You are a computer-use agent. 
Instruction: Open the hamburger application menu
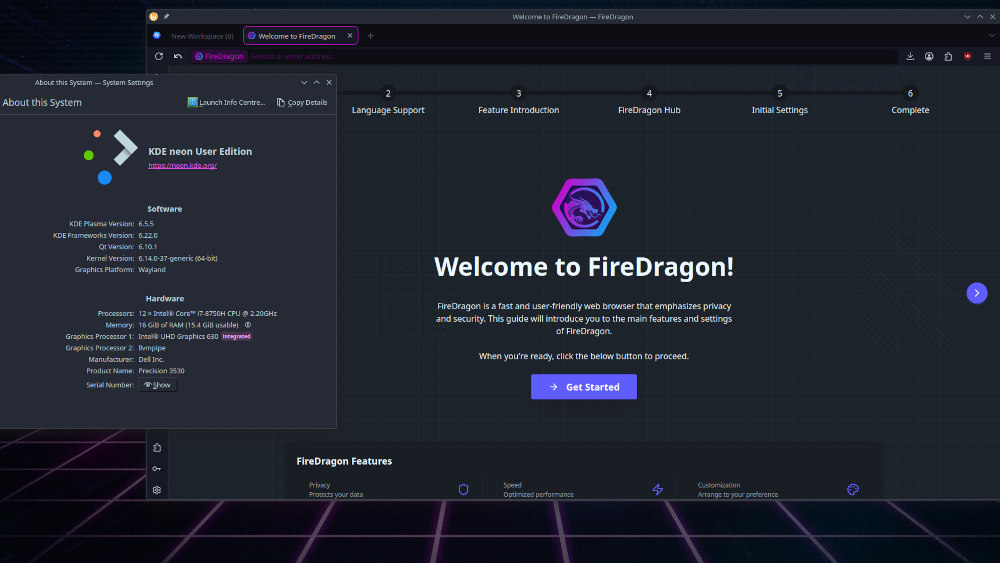pyautogui.click(x=987, y=56)
